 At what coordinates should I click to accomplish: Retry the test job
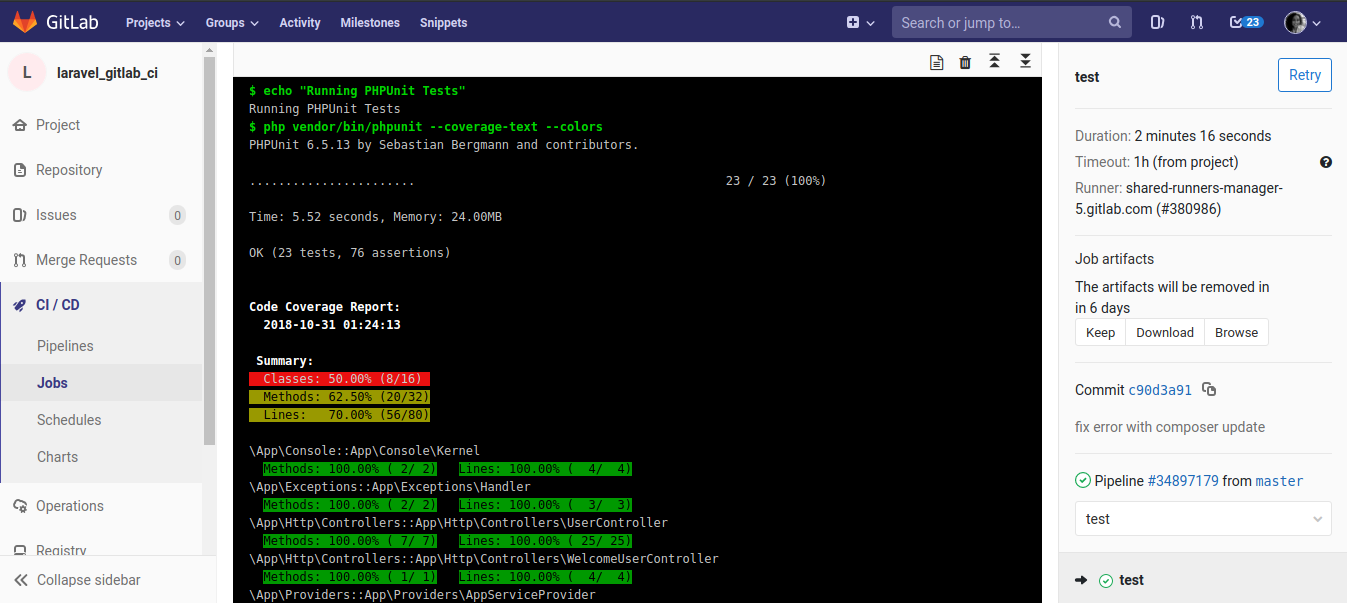(x=1304, y=74)
